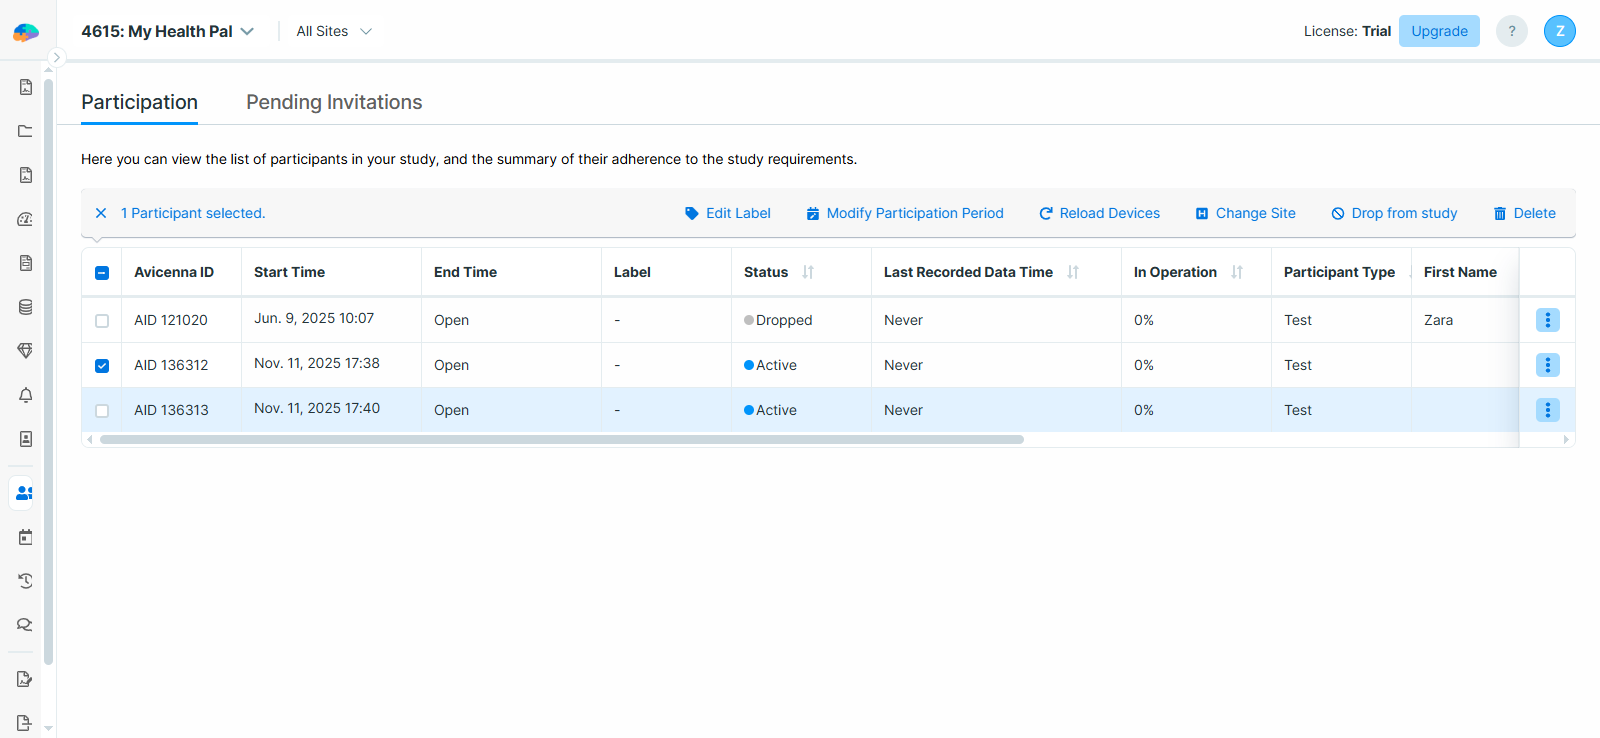This screenshot has width=1600, height=738.
Task: Click the database icon in sidebar
Action: 25,307
